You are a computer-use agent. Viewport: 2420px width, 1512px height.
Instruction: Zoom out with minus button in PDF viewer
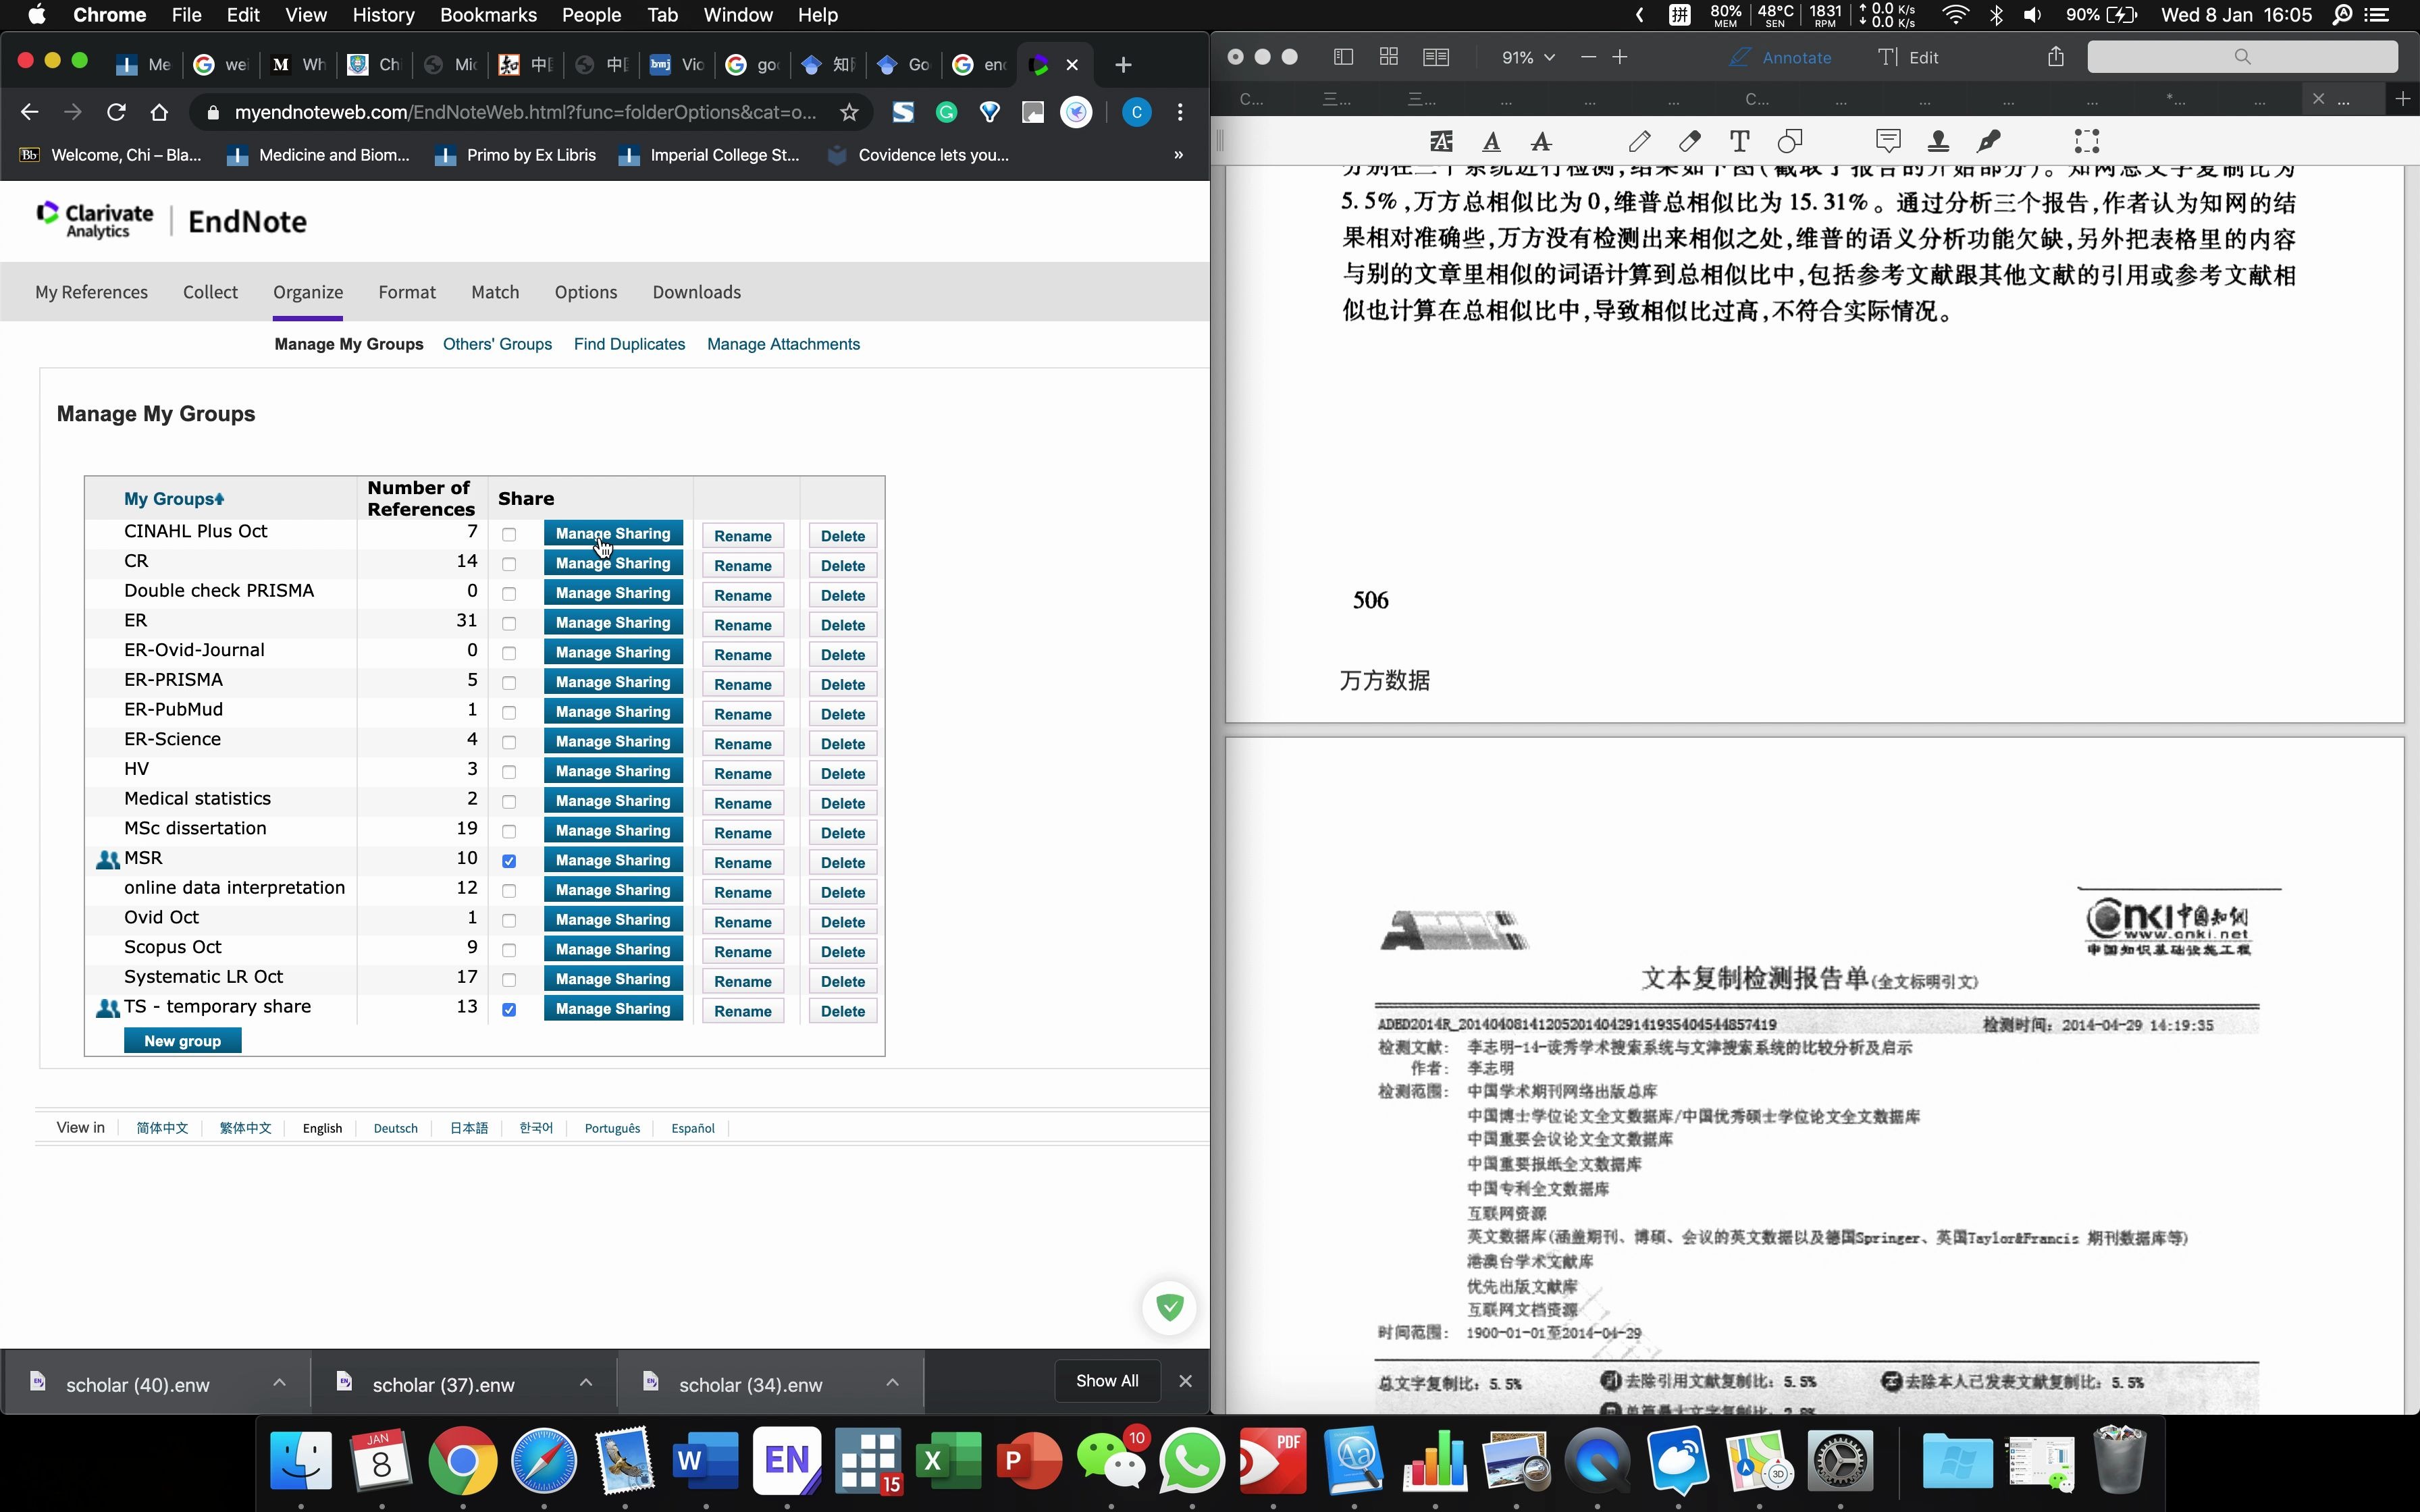coord(1588,57)
